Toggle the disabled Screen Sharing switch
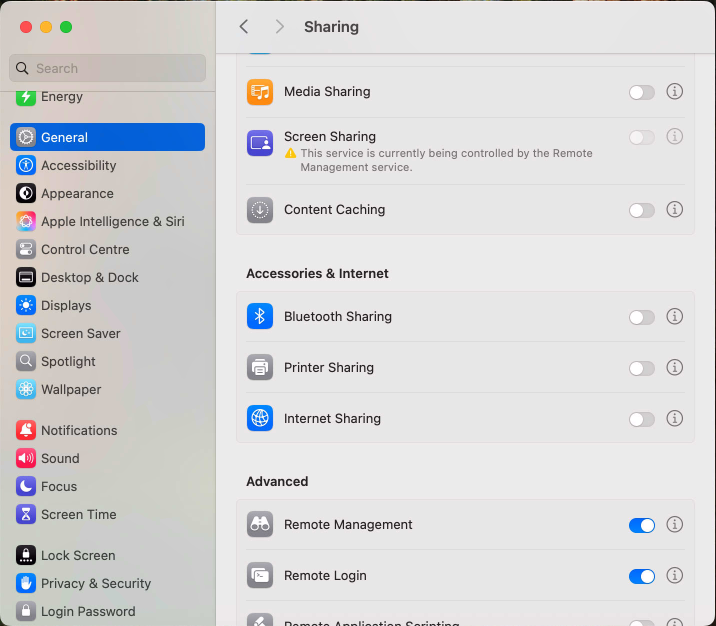The image size is (716, 626). (642, 137)
